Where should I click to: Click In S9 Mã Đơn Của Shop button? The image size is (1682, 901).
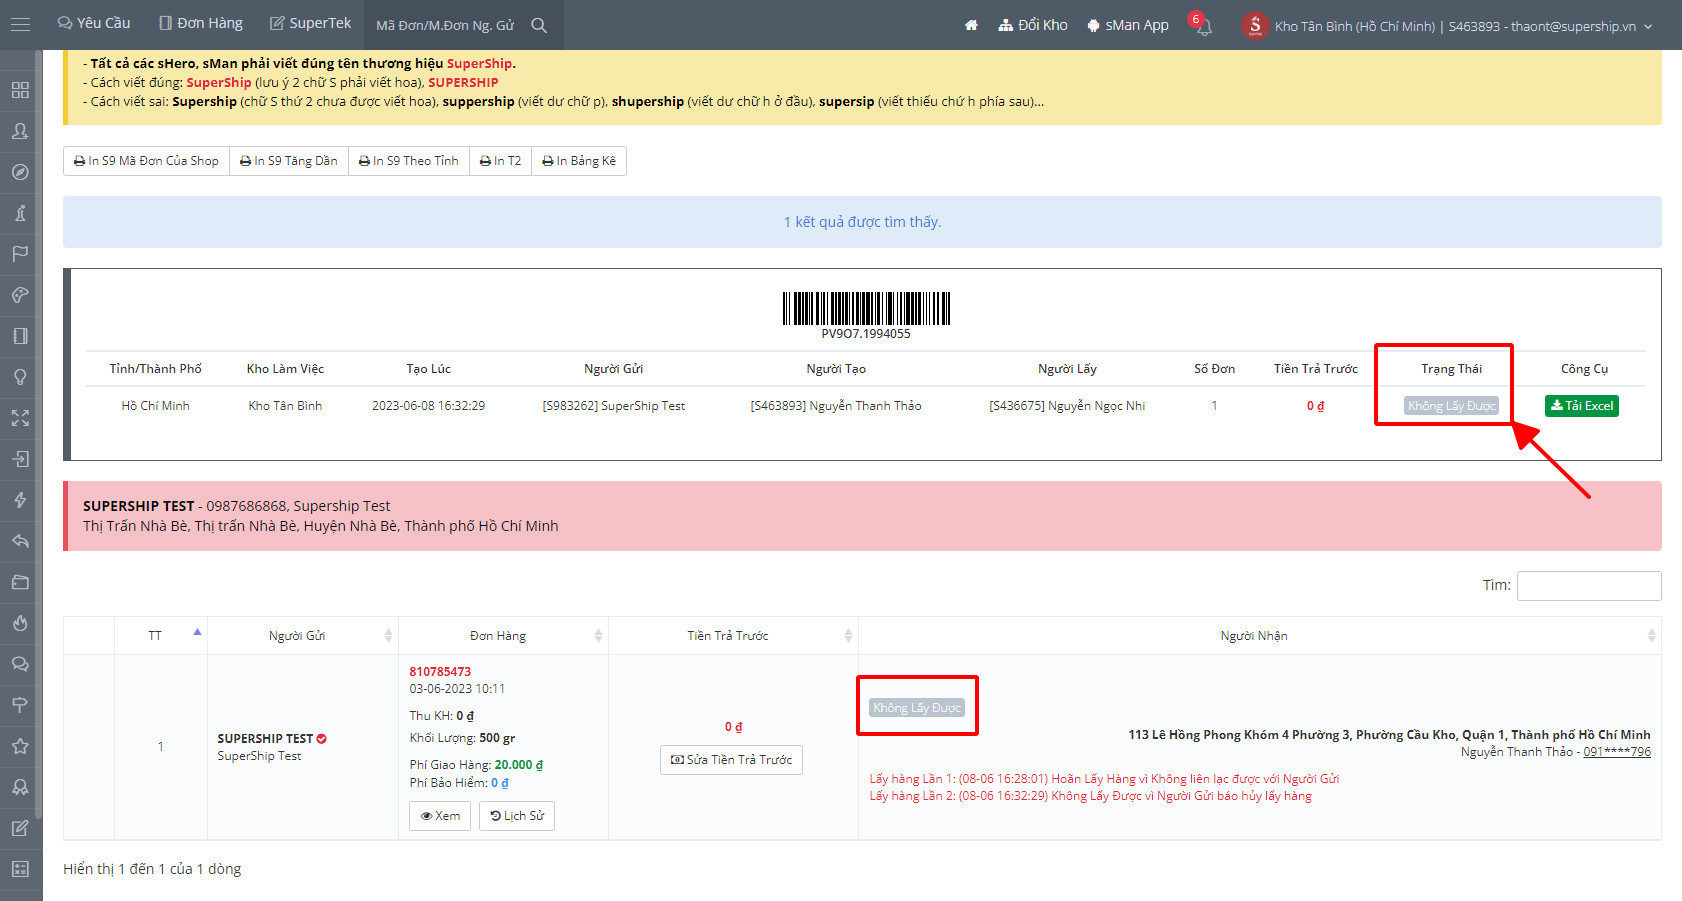146,161
